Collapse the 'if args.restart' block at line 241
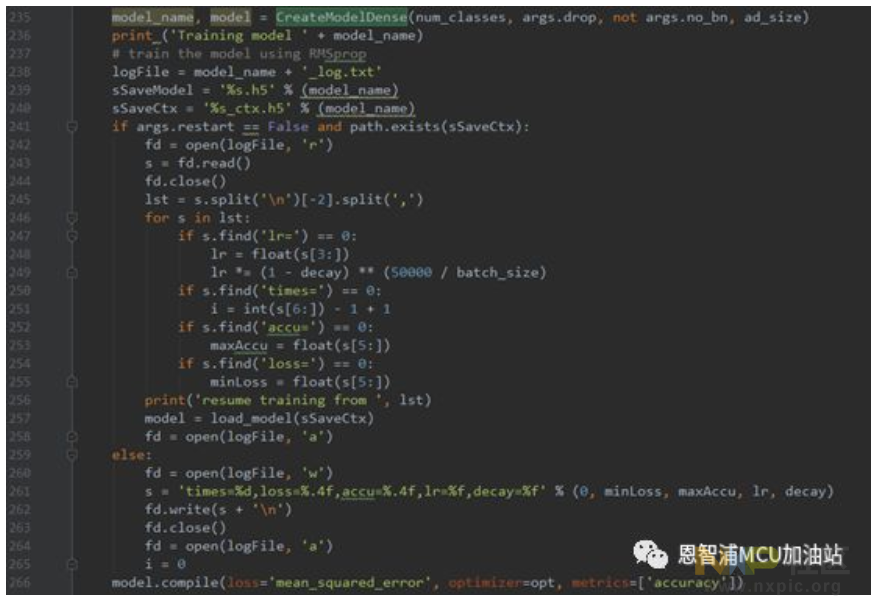The image size is (878, 601). [x=72, y=127]
